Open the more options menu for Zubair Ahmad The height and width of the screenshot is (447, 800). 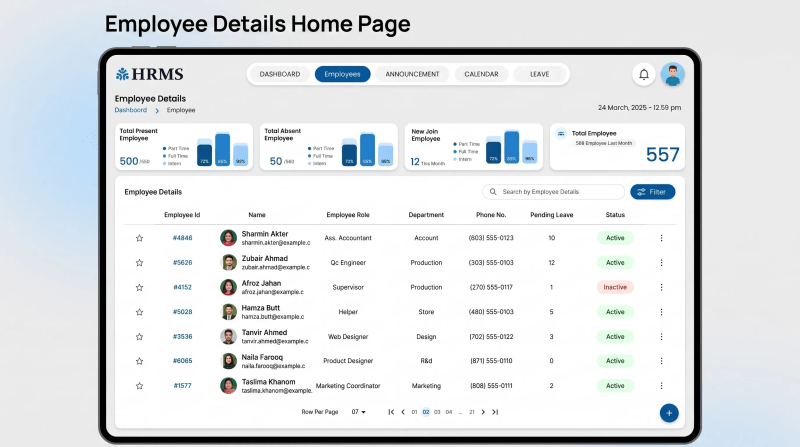tap(661, 262)
